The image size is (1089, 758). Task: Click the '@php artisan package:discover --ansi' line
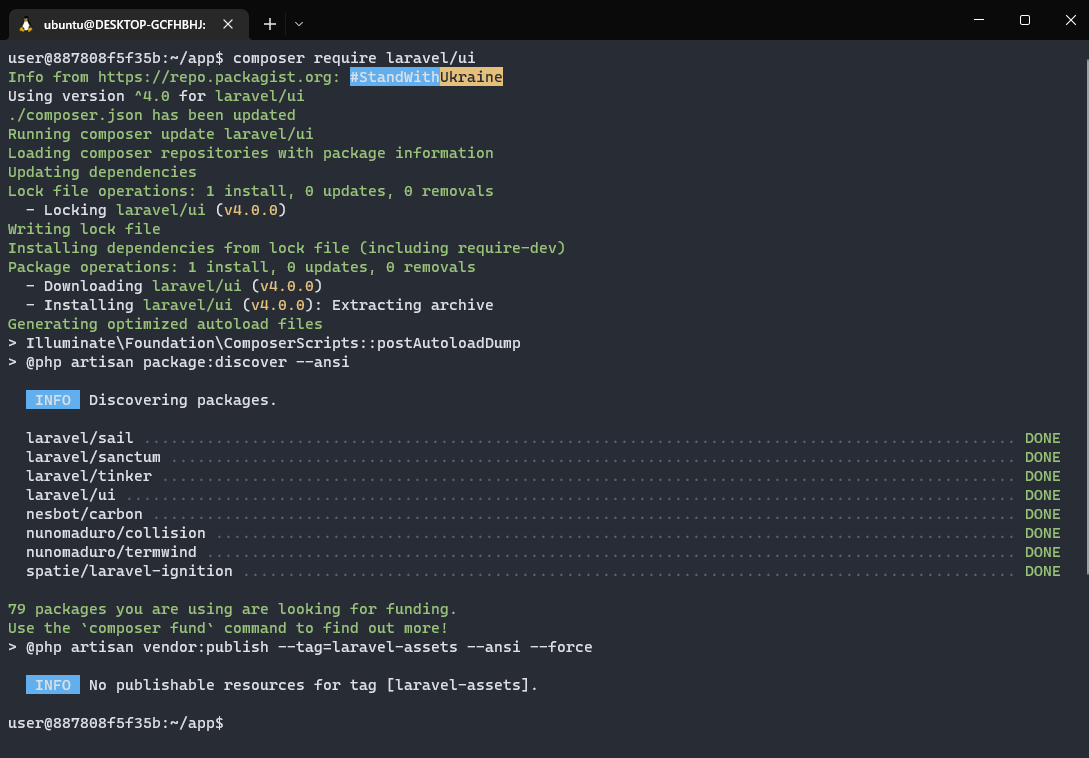point(178,362)
